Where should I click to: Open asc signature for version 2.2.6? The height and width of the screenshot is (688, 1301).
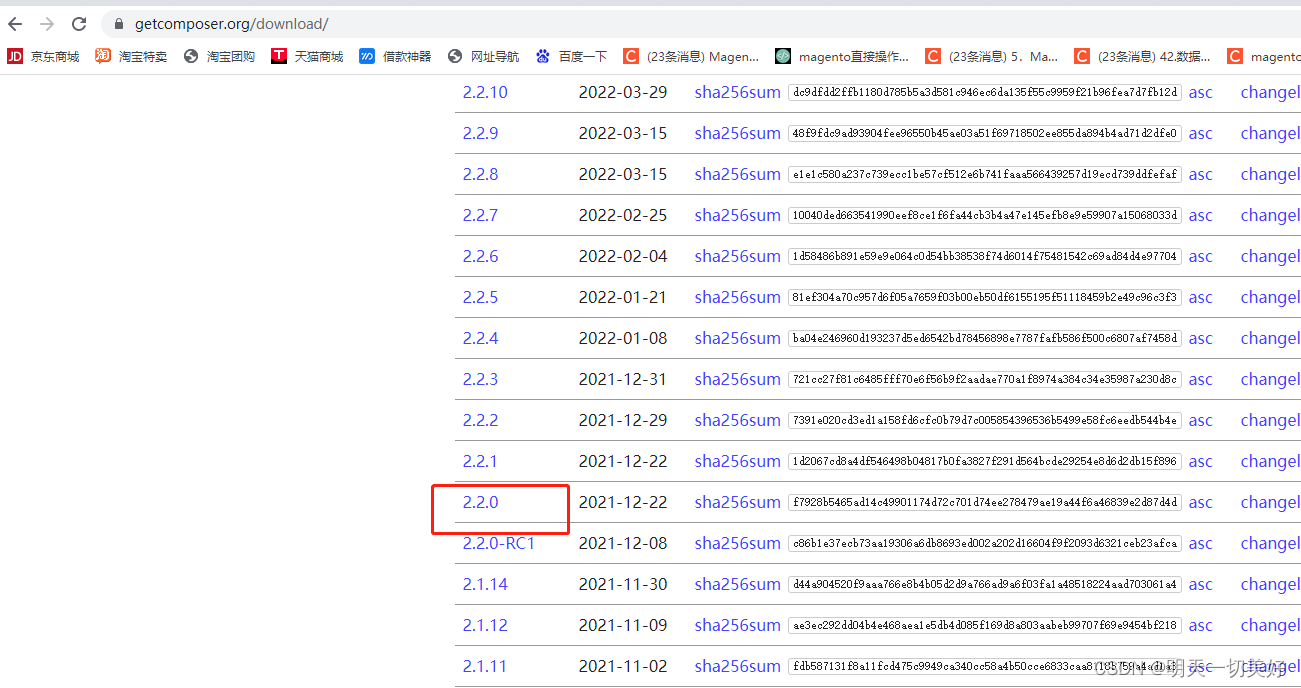coord(1200,256)
